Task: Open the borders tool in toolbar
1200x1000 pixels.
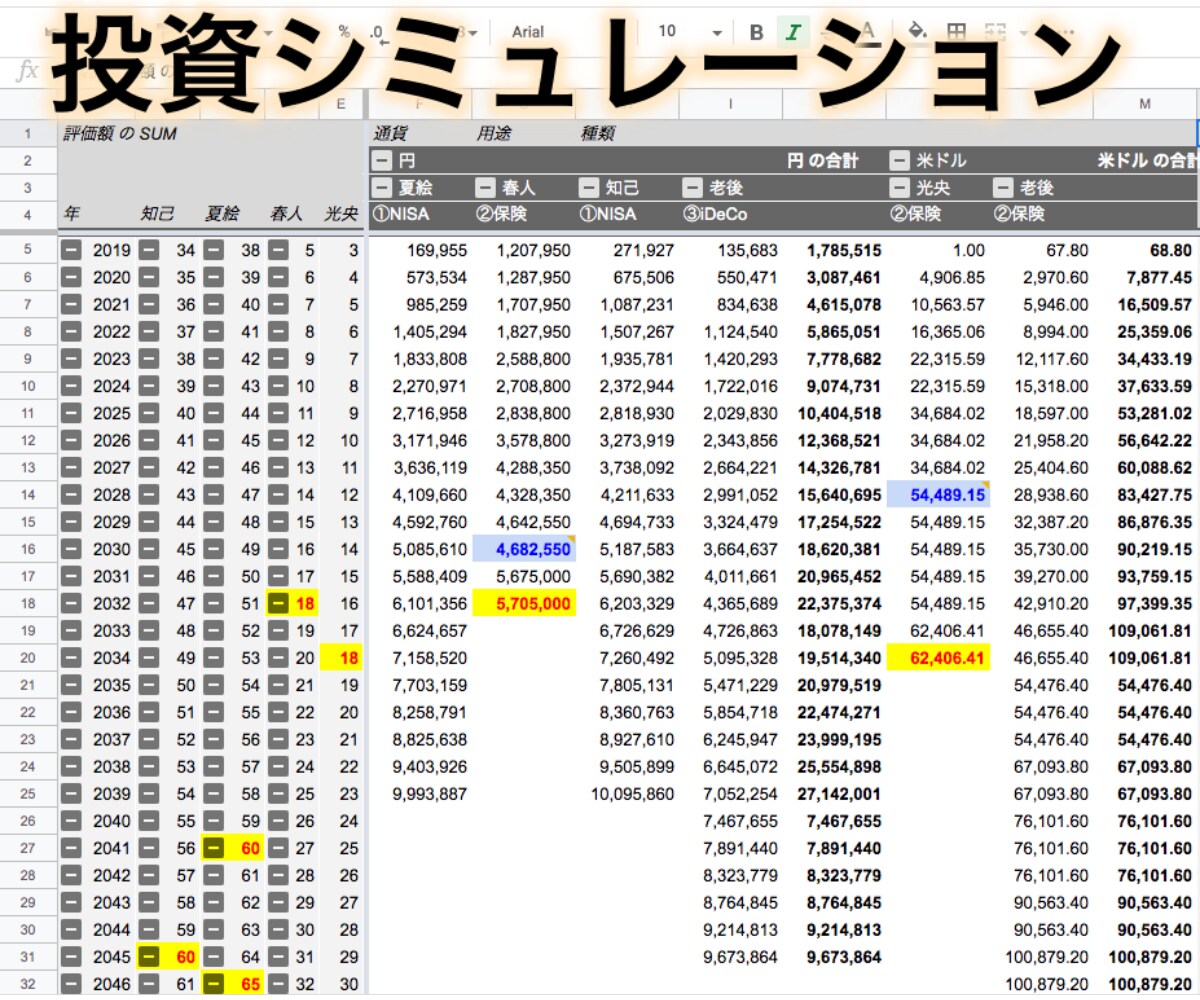Action: coord(957,32)
